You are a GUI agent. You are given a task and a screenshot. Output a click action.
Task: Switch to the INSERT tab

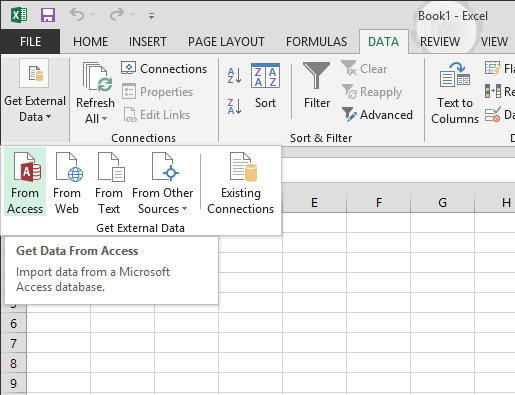click(147, 42)
